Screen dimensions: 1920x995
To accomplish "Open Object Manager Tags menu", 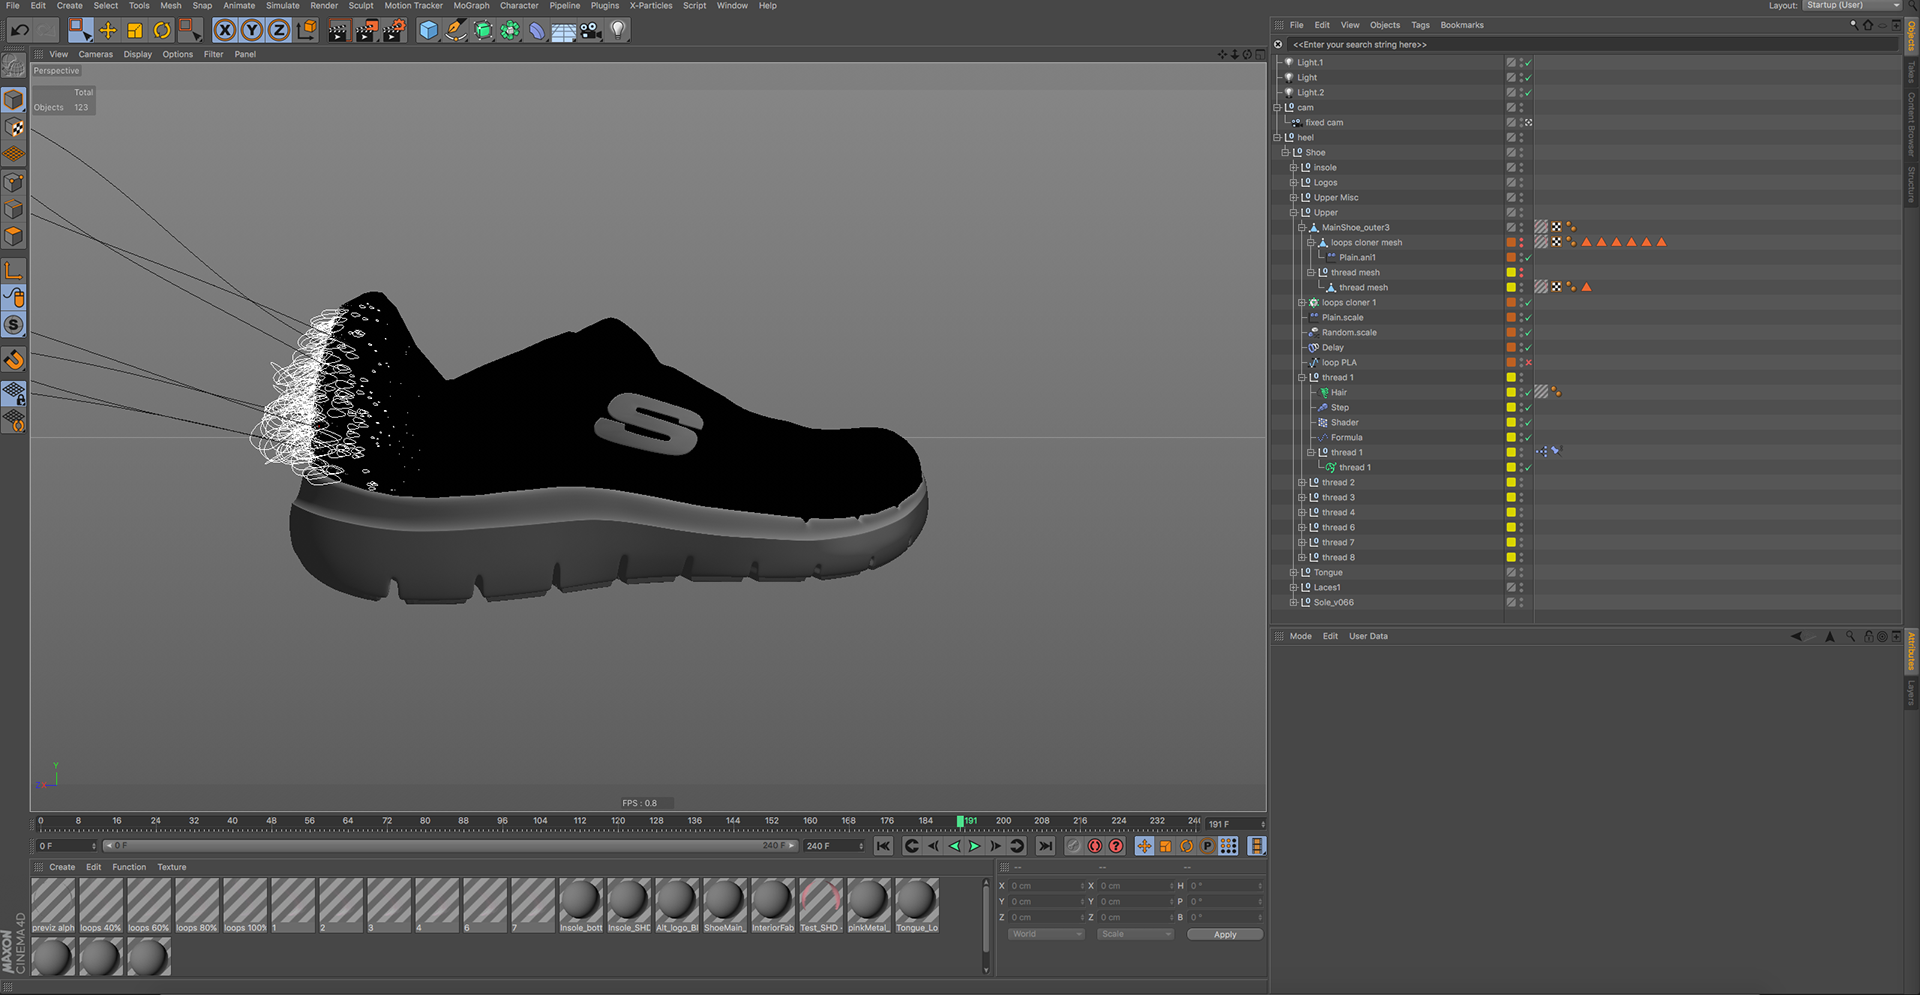I will [1420, 25].
